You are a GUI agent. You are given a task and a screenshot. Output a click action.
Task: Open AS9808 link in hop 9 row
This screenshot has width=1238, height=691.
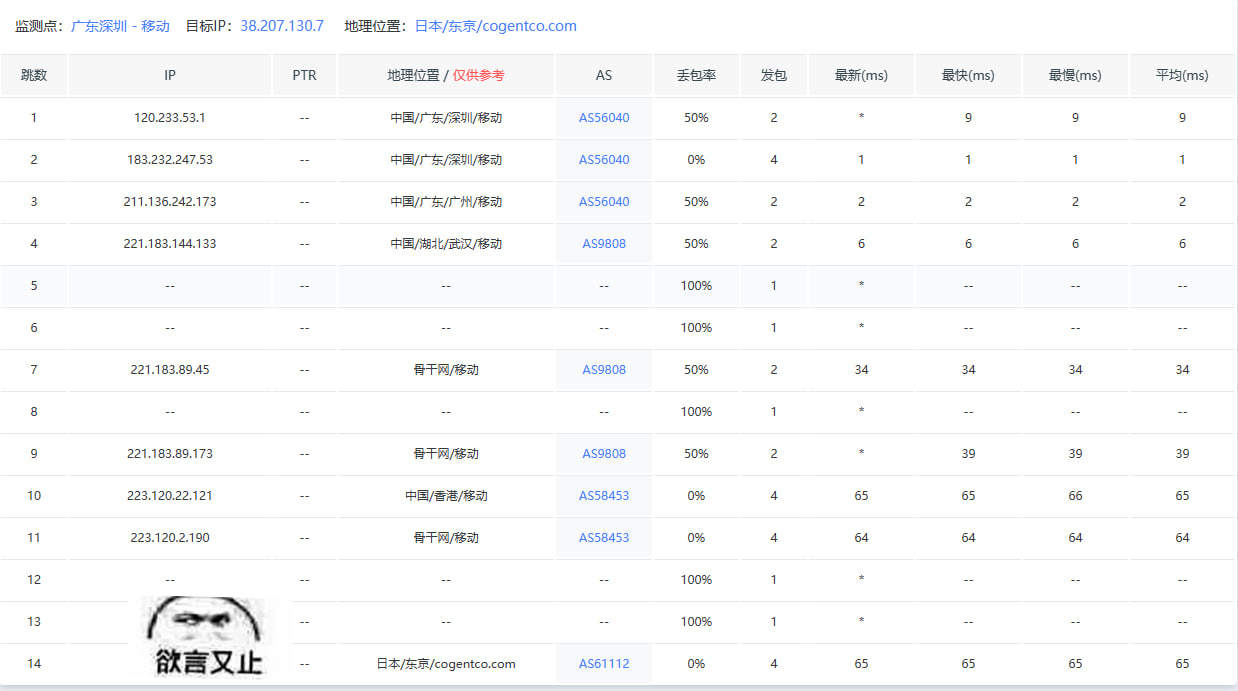pos(604,454)
